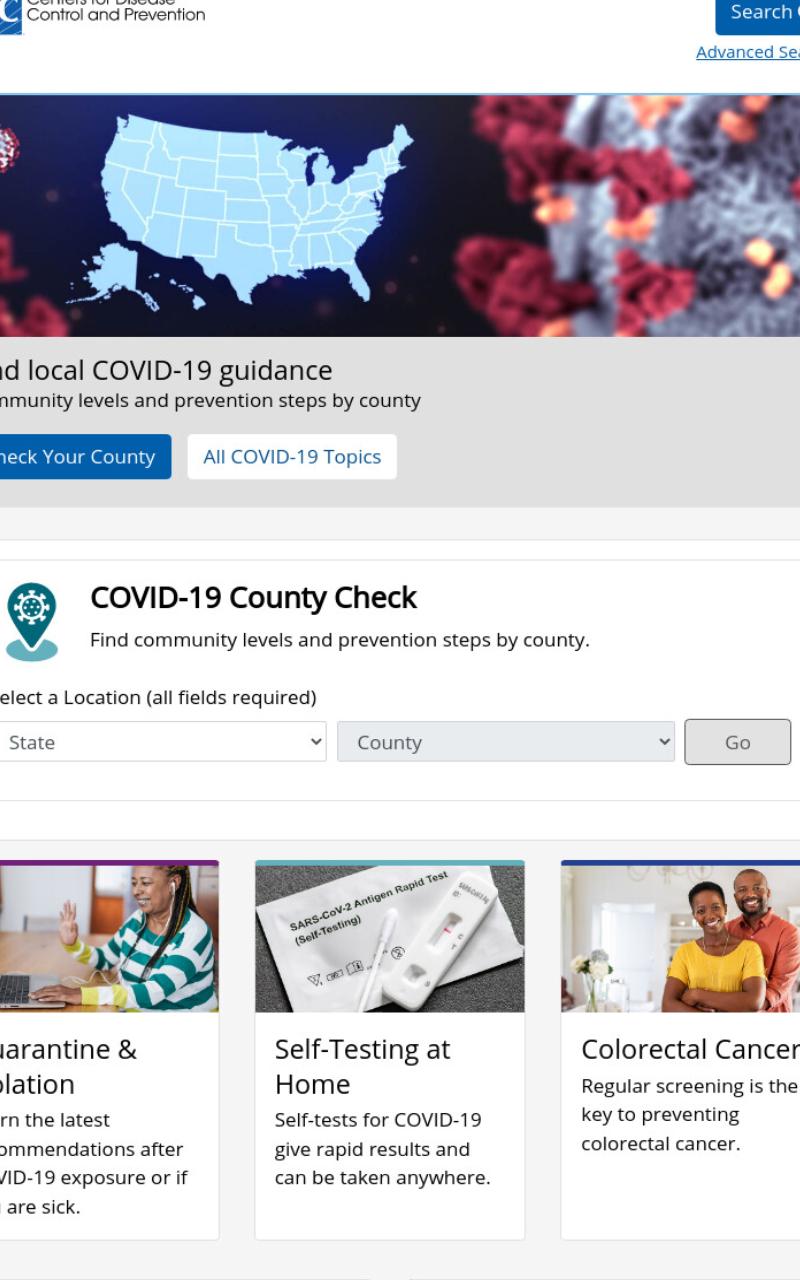Open the State dropdown
Image resolution: width=800 pixels, height=1280 pixels.
point(162,742)
